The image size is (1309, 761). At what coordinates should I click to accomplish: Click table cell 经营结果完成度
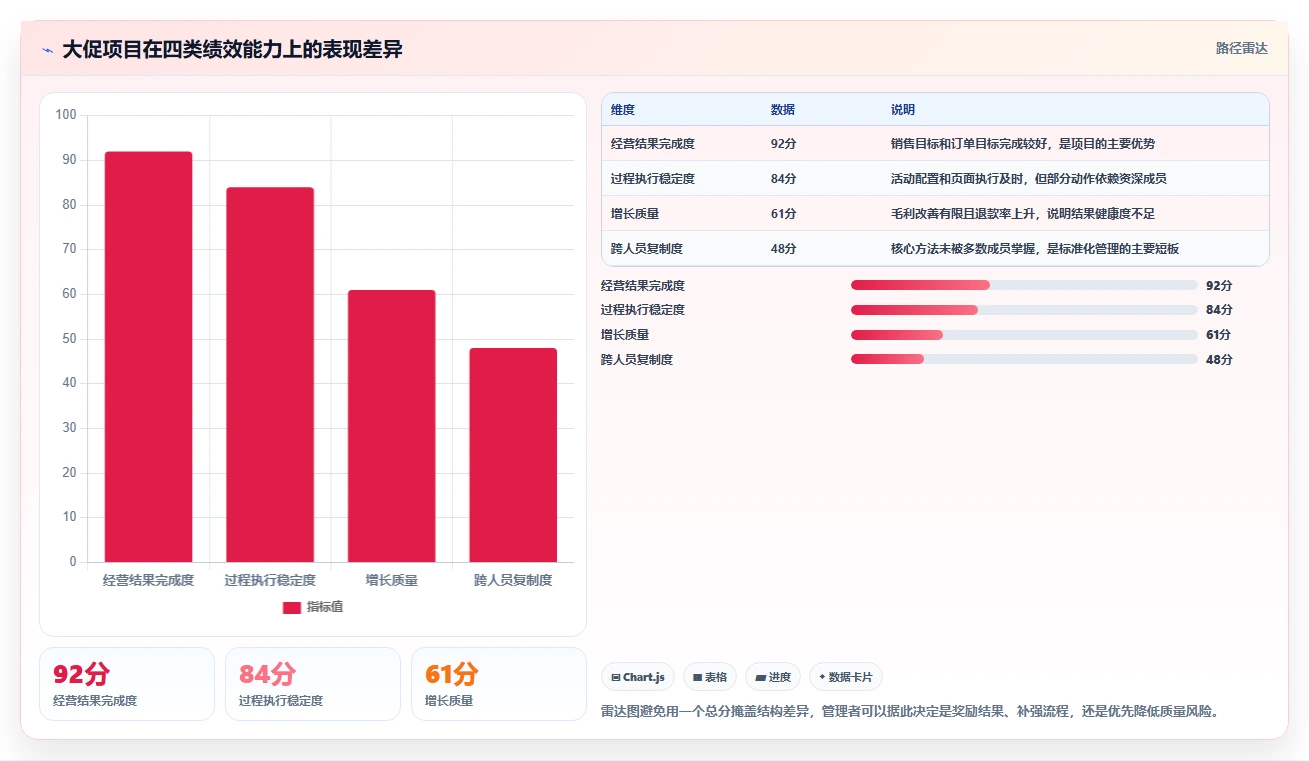(653, 144)
